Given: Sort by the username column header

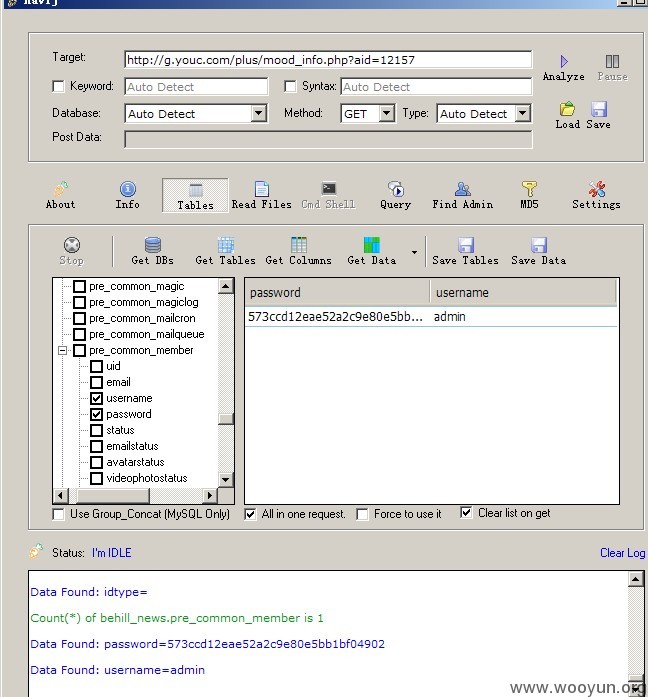Looking at the screenshot, I should point(523,292).
